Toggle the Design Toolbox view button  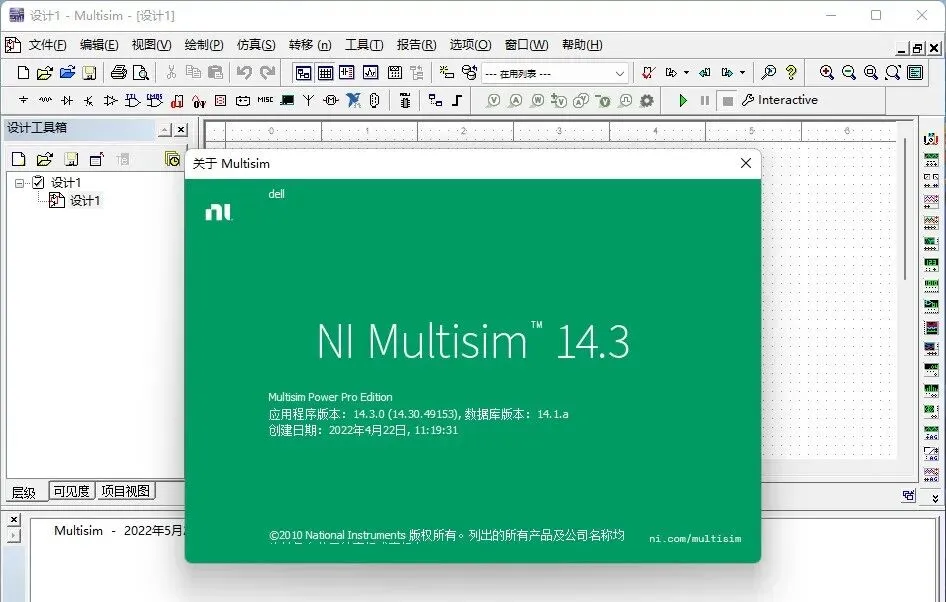(x=303, y=73)
